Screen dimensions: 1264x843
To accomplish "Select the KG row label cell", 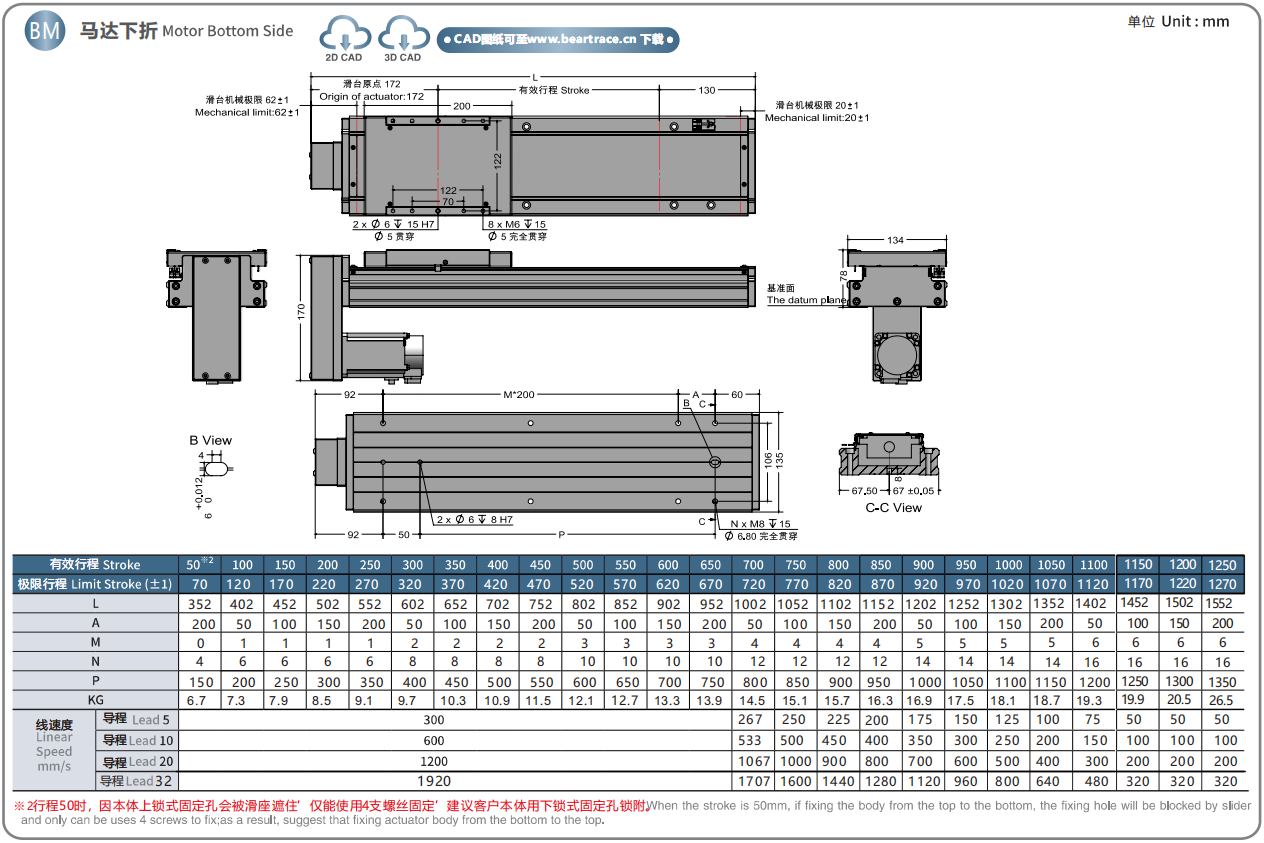I will (95, 700).
